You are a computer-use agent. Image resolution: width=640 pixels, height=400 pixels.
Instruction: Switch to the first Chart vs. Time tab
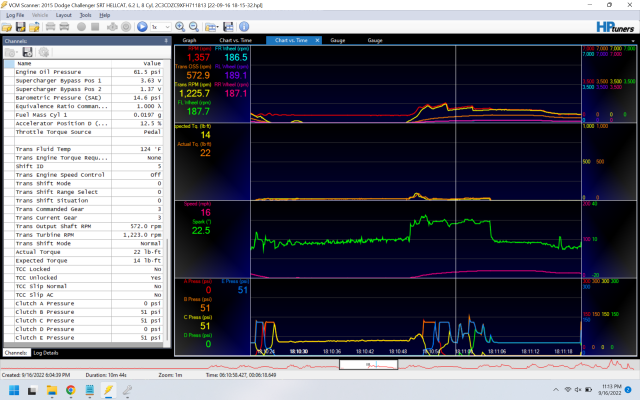tap(236, 40)
